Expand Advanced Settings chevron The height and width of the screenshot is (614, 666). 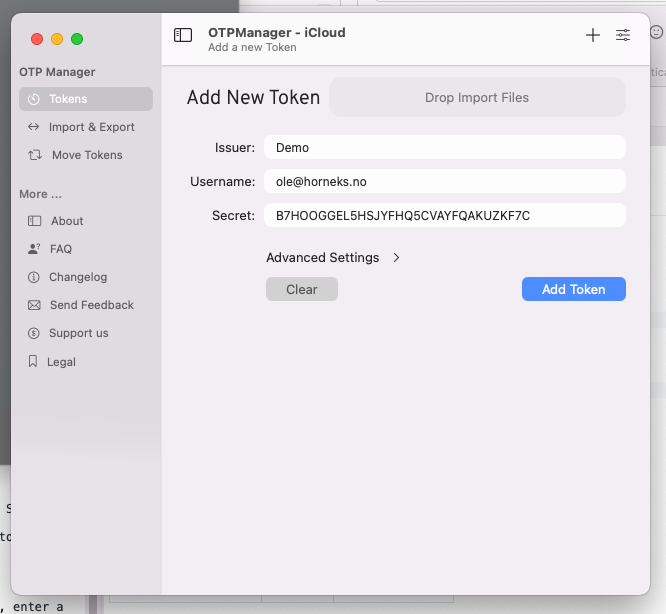pos(396,258)
